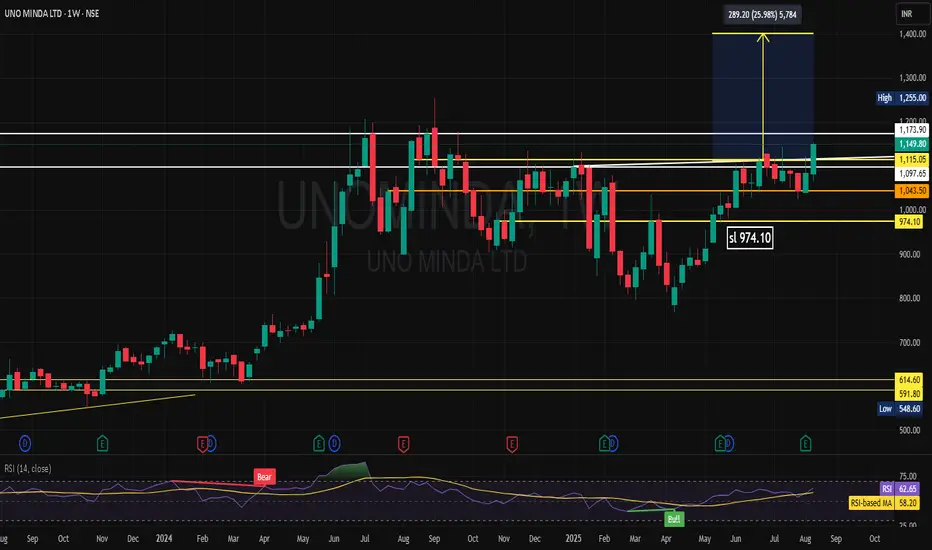Click the RSI (14, close) indicator legend

[28, 469]
